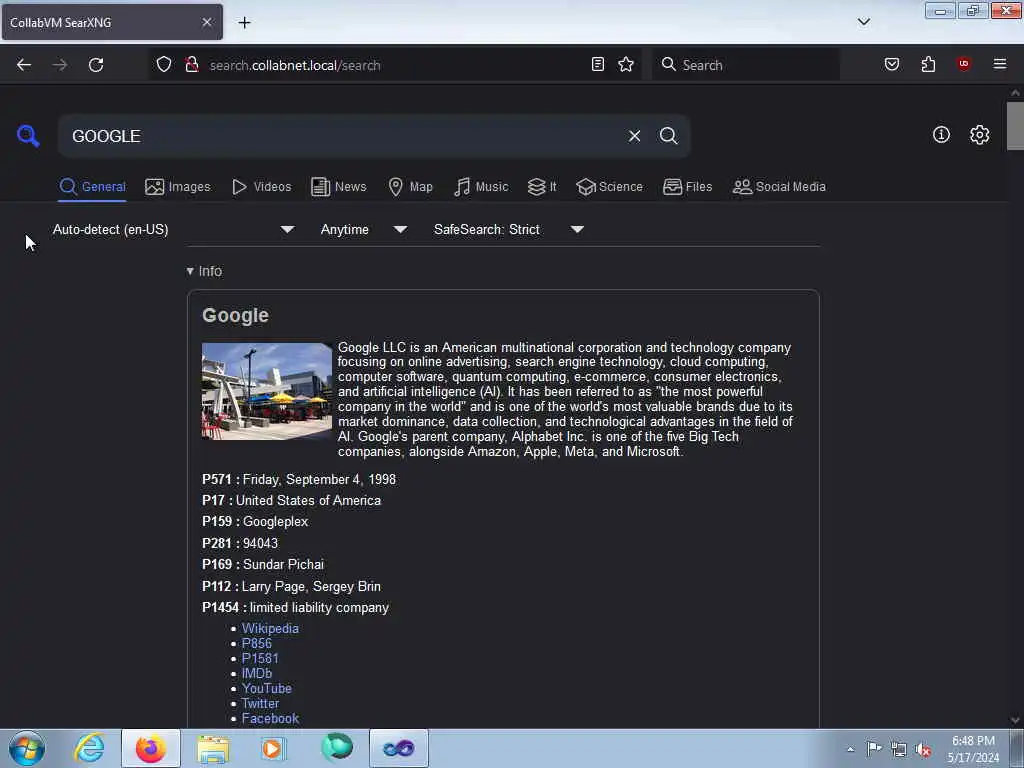
Task: Open the Firefox hamburger menu
Action: click(x=1000, y=64)
